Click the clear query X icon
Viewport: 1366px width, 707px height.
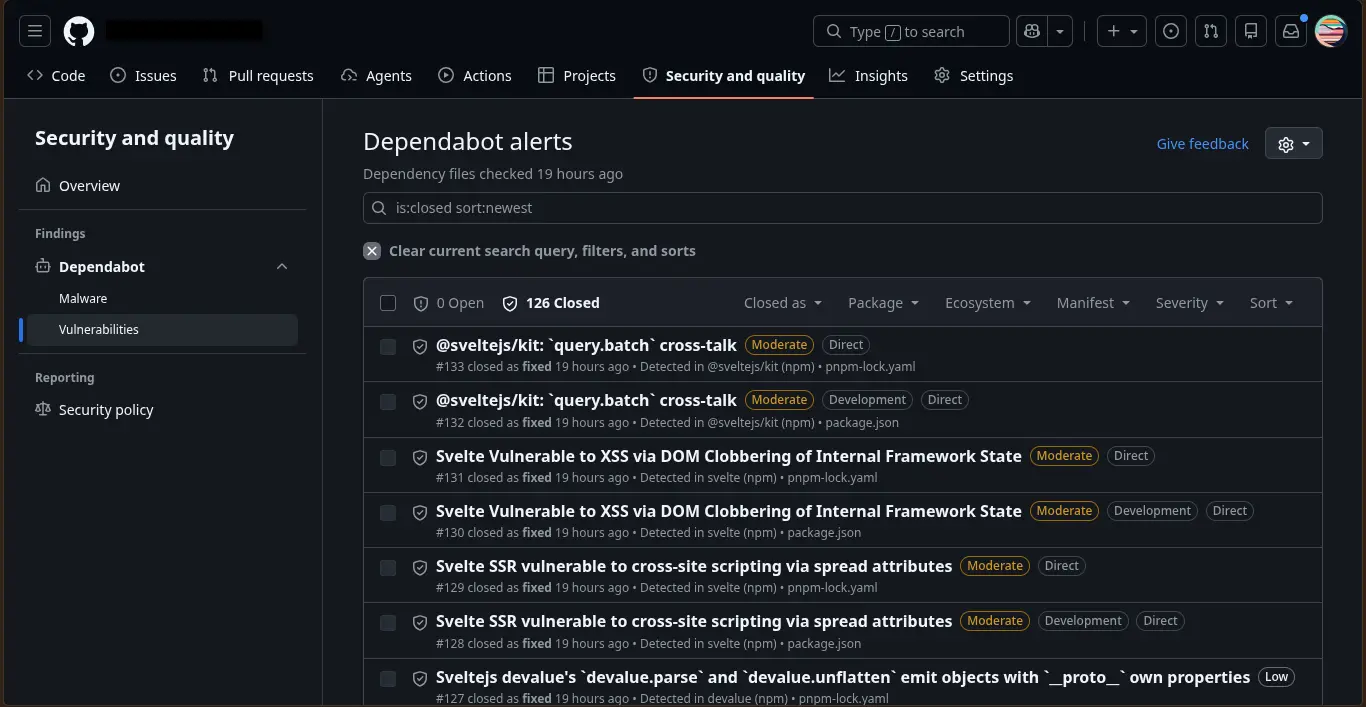tap(372, 251)
